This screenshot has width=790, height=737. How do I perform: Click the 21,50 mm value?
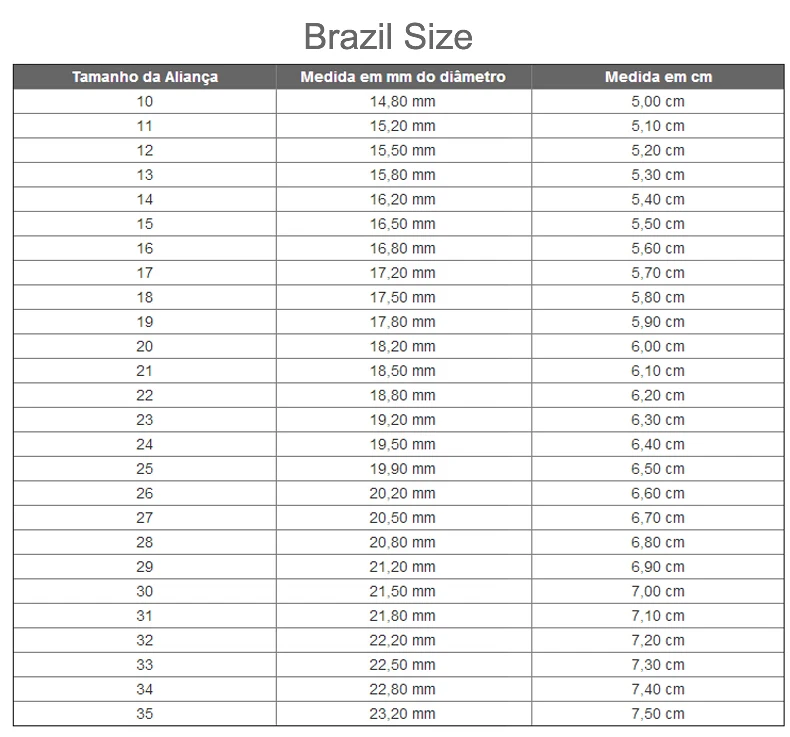[403, 591]
